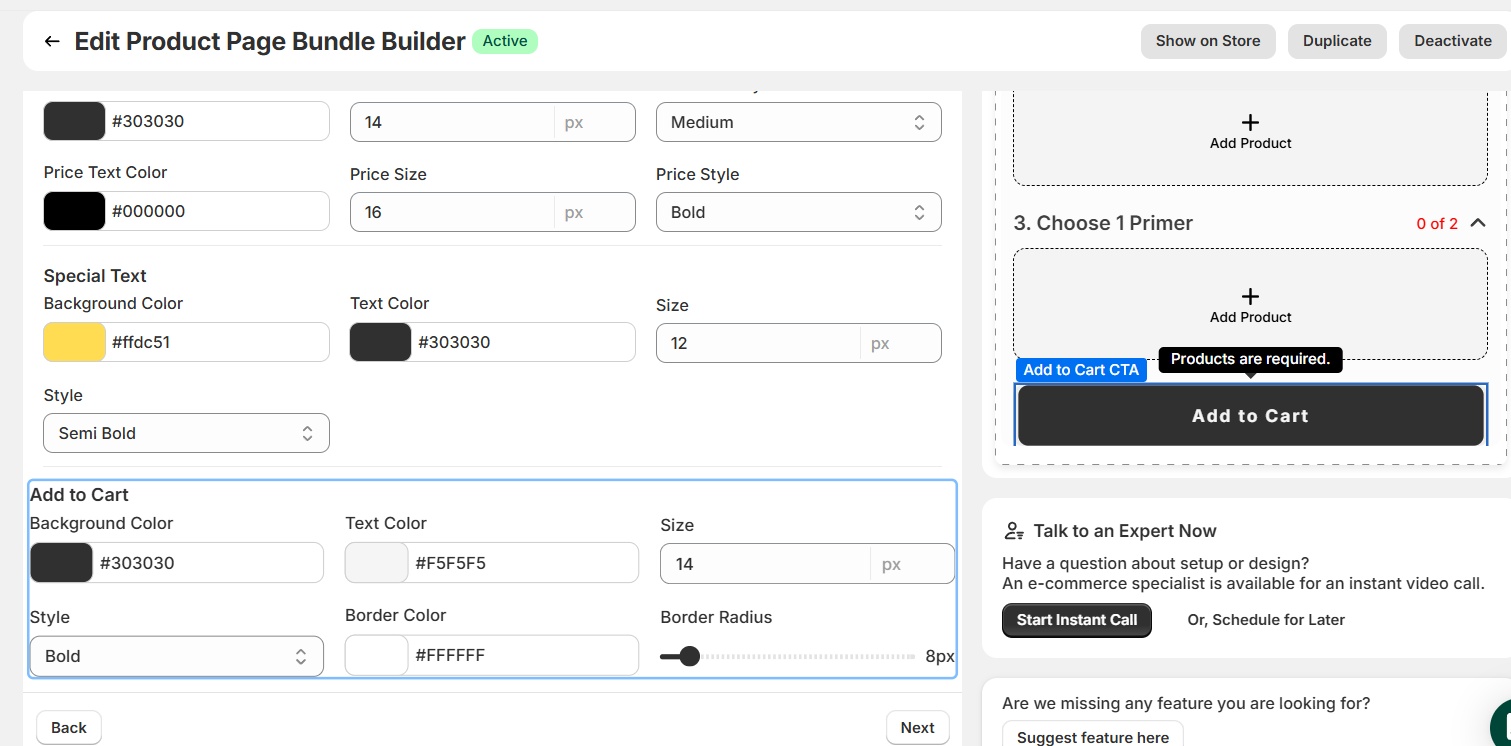Click the Price Size input field
The width and height of the screenshot is (1511, 746).
(x=451, y=212)
